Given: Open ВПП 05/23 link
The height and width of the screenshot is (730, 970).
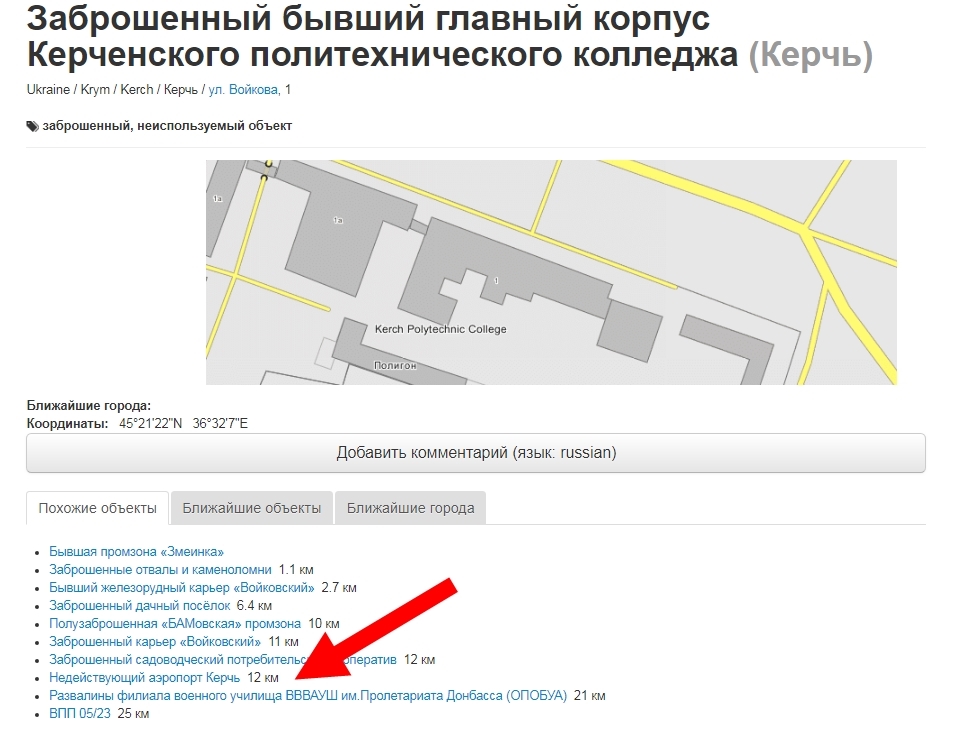Looking at the screenshot, I should click(80, 713).
